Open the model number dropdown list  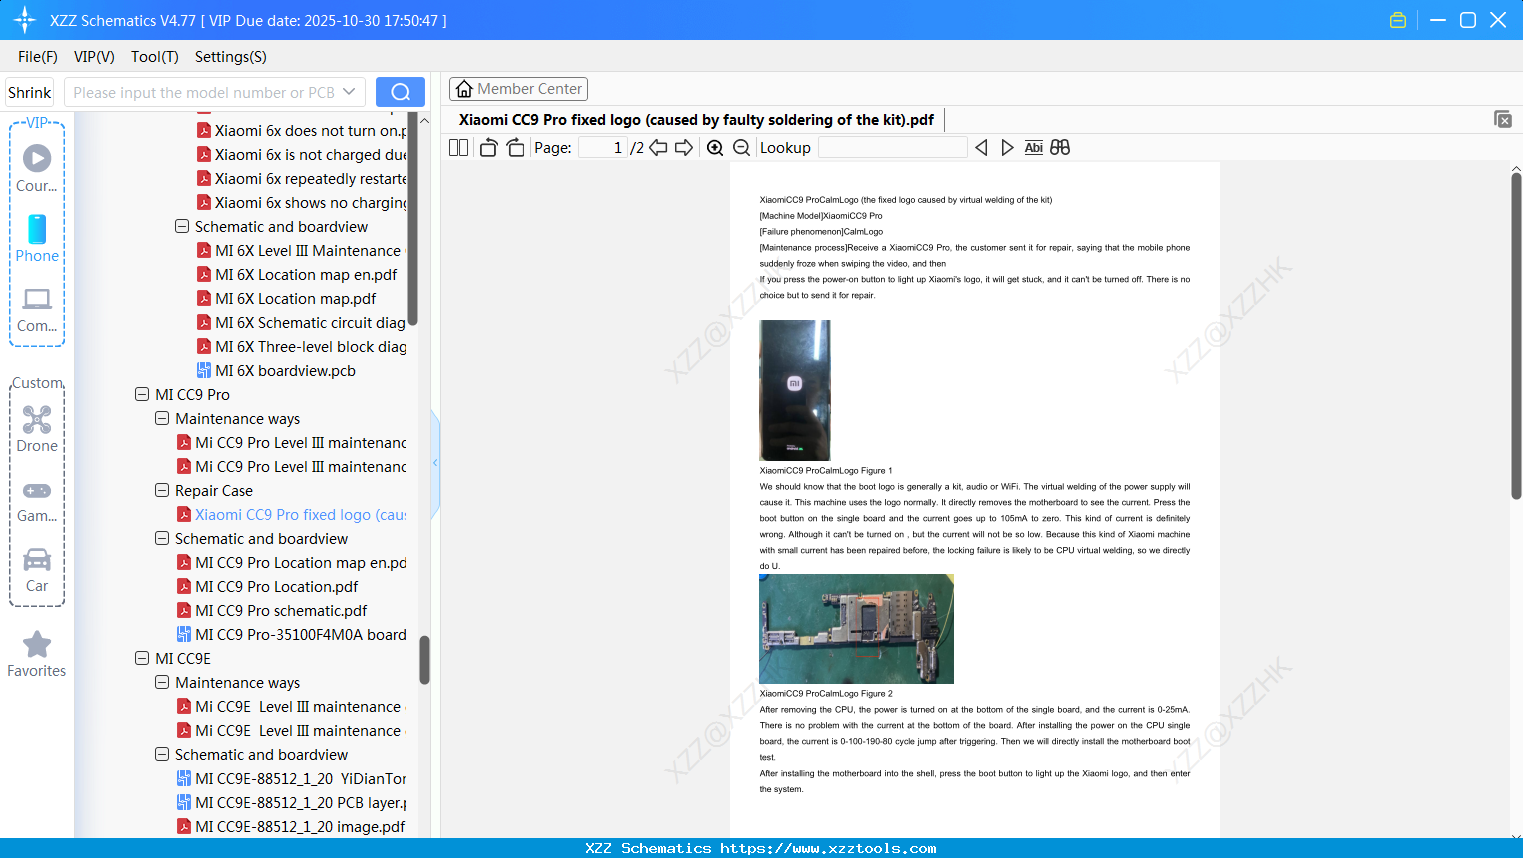[x=349, y=92]
